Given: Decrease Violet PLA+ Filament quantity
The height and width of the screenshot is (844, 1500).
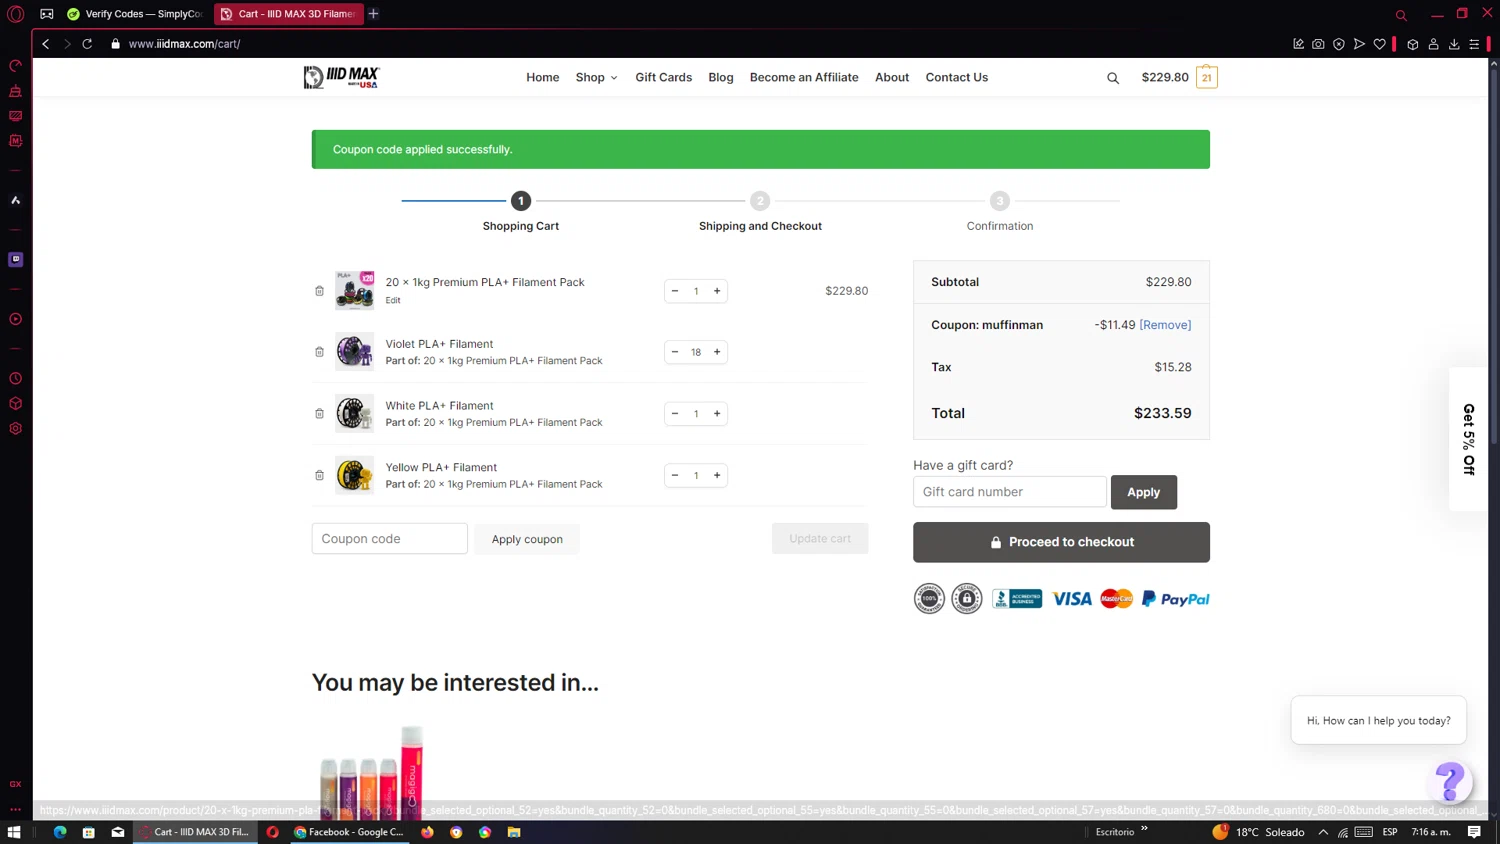Looking at the screenshot, I should [x=675, y=352].
